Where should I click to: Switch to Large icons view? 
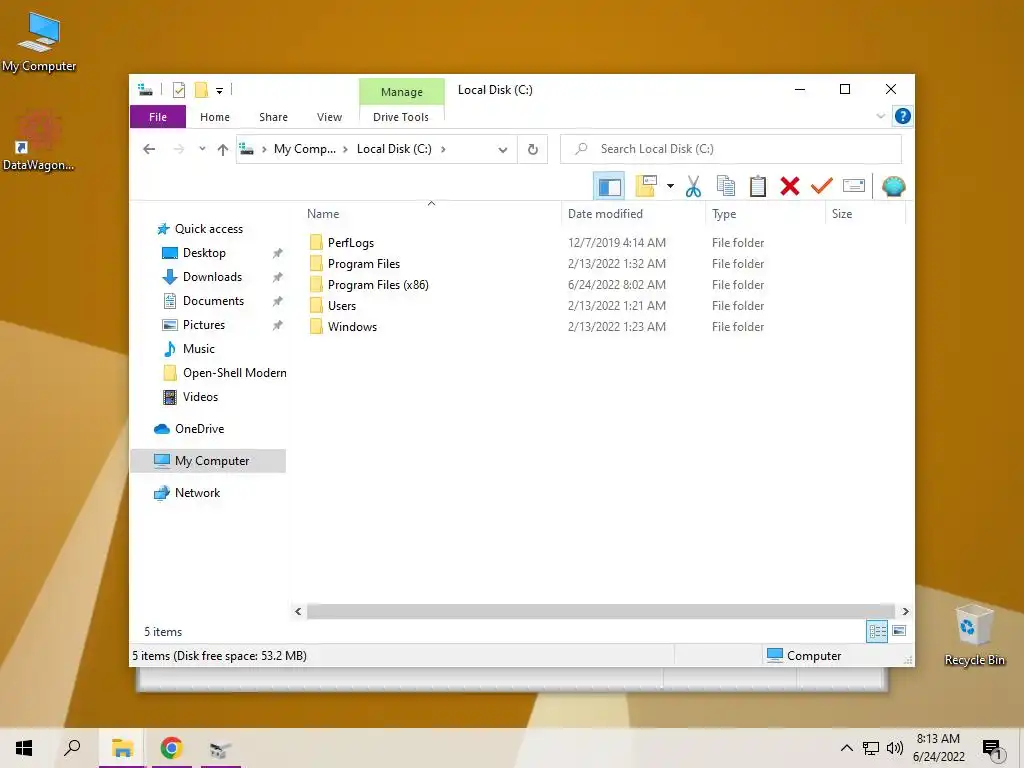[x=899, y=631]
